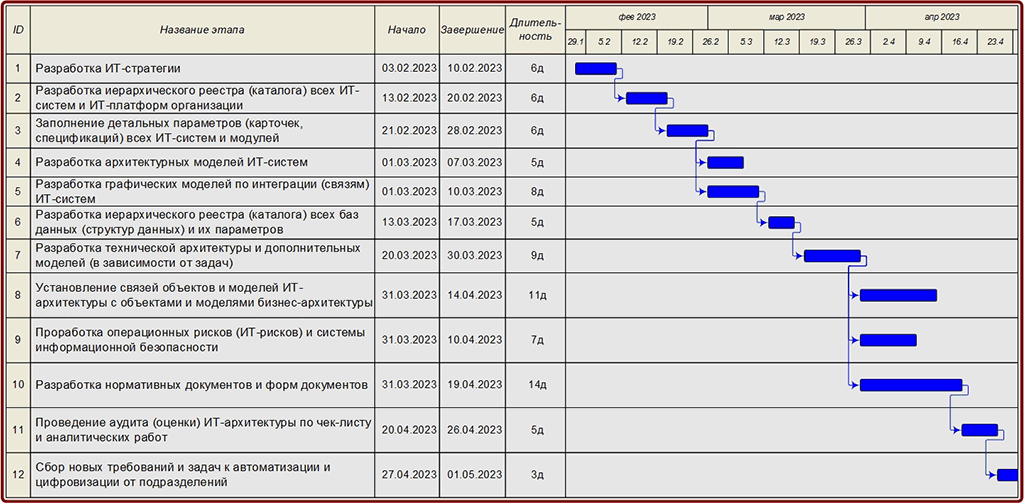Select the 'Начало' column header

pyautogui.click(x=407, y=30)
